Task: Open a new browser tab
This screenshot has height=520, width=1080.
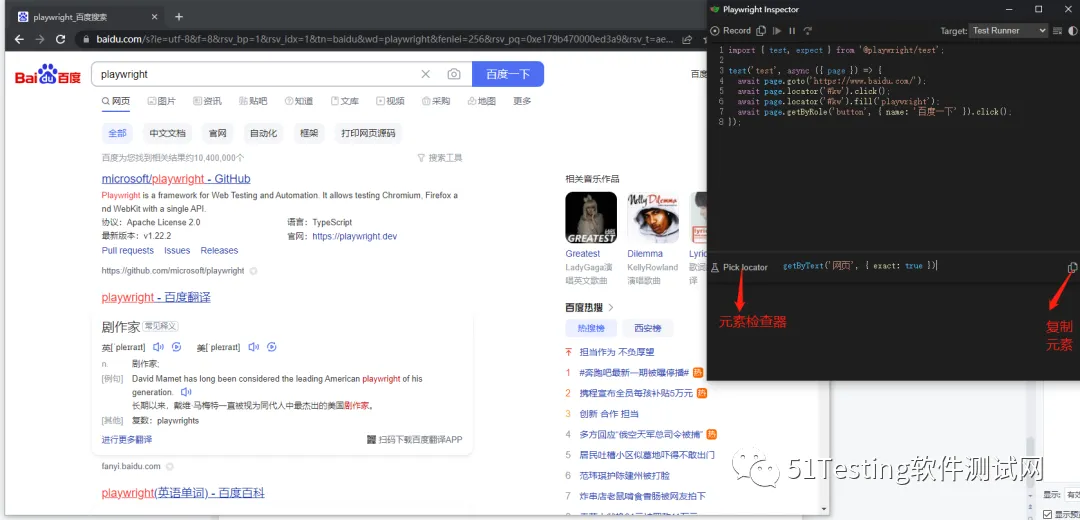Action: tap(179, 17)
